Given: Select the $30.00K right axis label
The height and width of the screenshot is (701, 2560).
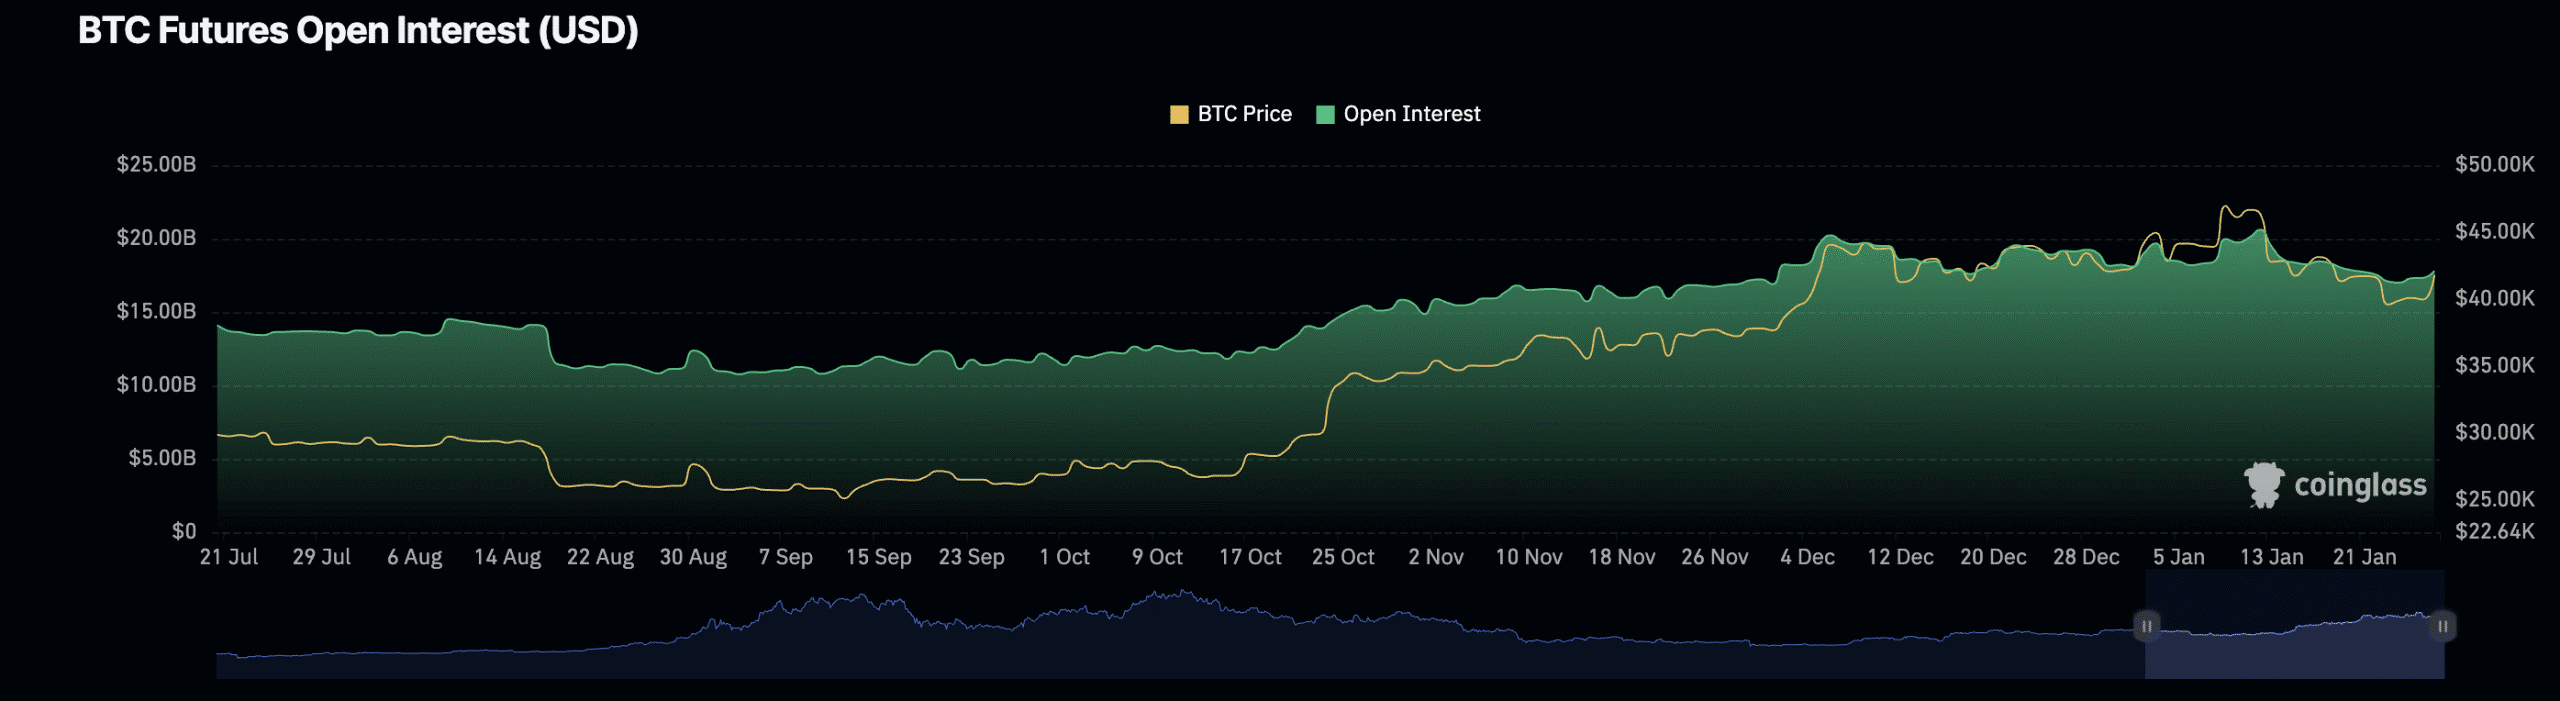Looking at the screenshot, I should point(2495,432).
